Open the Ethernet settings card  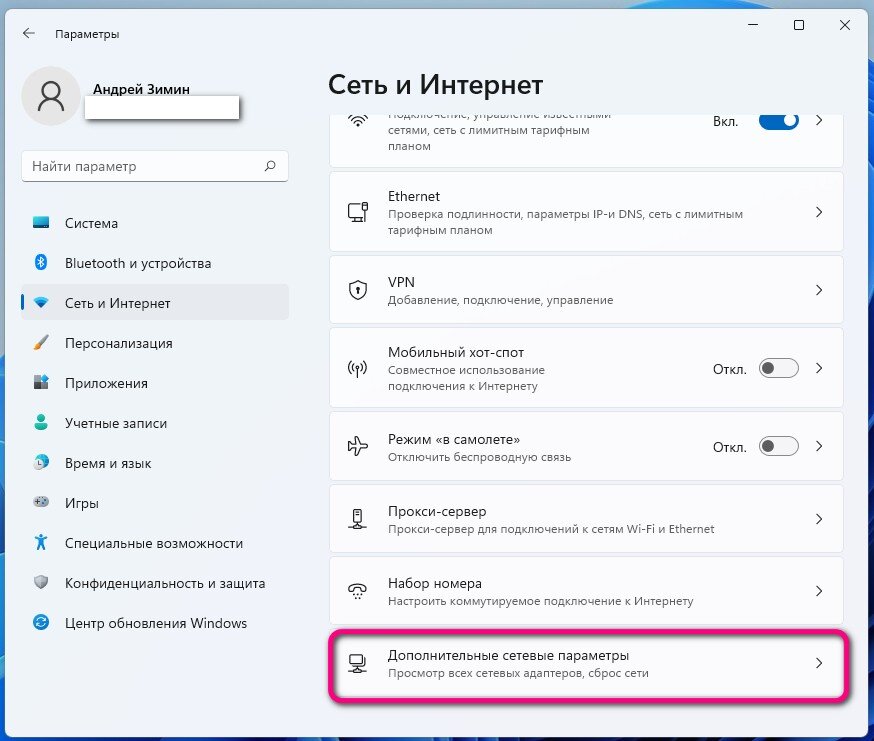pyautogui.click(x=586, y=212)
